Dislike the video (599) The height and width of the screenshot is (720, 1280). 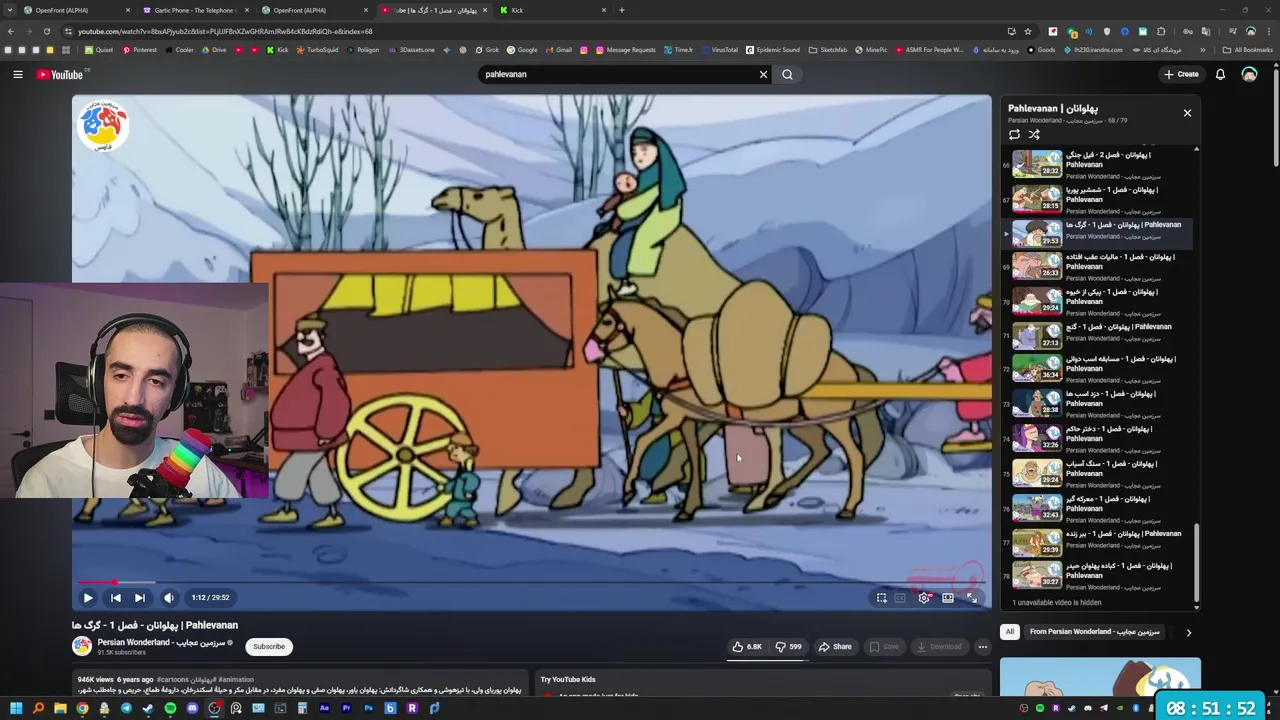tap(789, 647)
